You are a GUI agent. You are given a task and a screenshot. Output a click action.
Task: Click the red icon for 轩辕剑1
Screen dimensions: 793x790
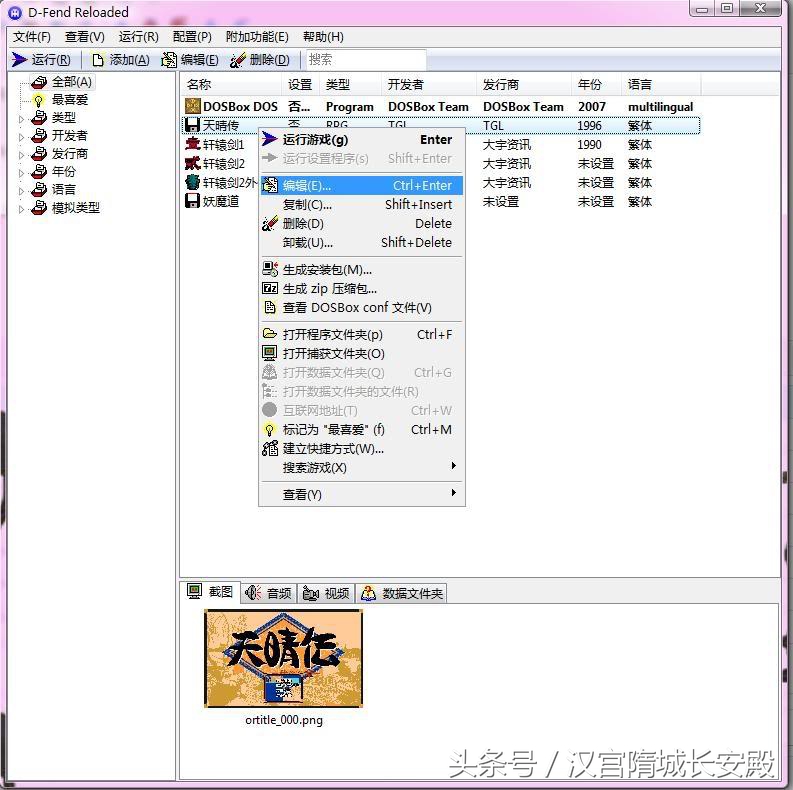pyautogui.click(x=193, y=144)
